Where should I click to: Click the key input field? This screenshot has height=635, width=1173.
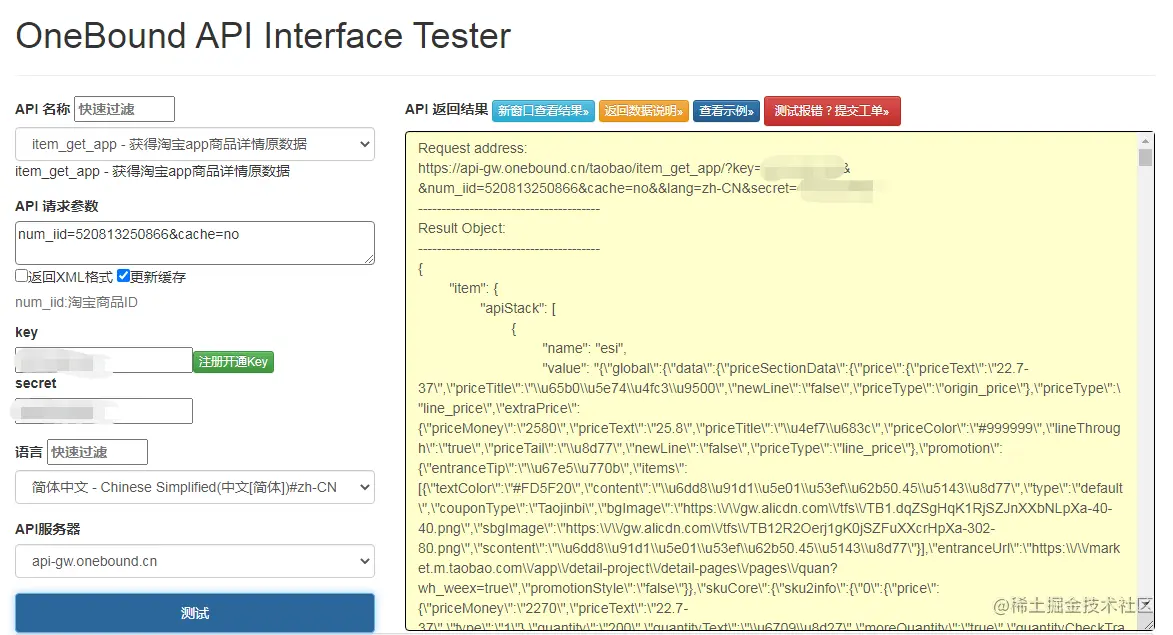tap(104, 360)
